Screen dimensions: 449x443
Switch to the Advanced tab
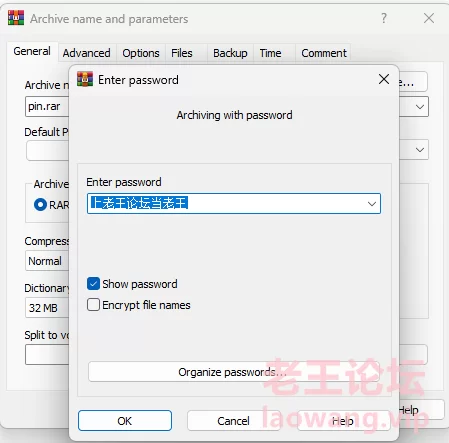(x=87, y=53)
